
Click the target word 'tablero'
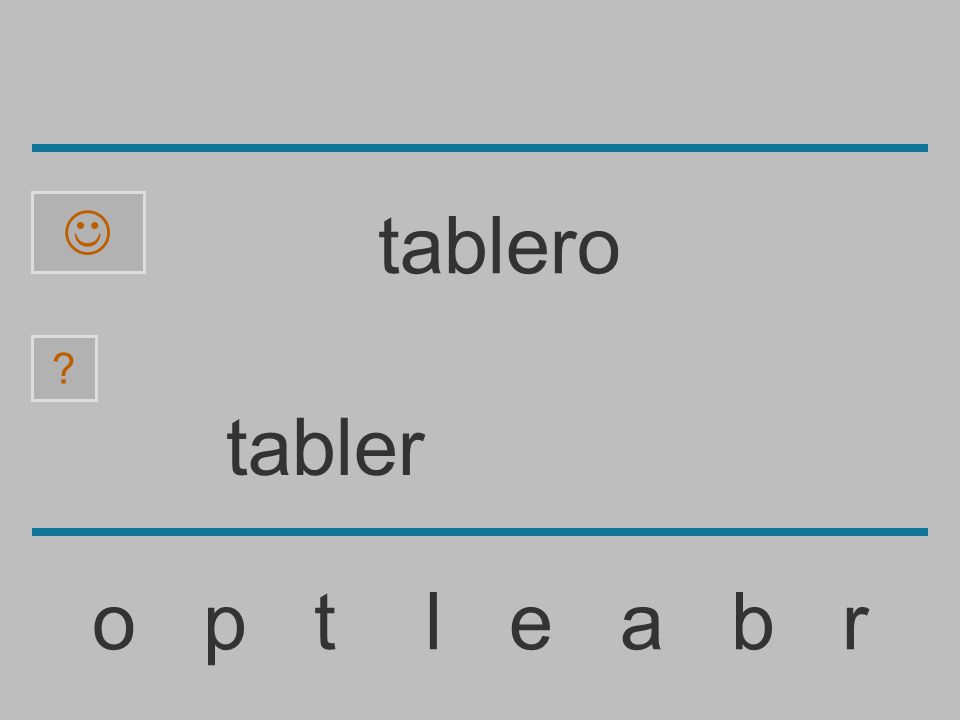pyautogui.click(x=499, y=246)
